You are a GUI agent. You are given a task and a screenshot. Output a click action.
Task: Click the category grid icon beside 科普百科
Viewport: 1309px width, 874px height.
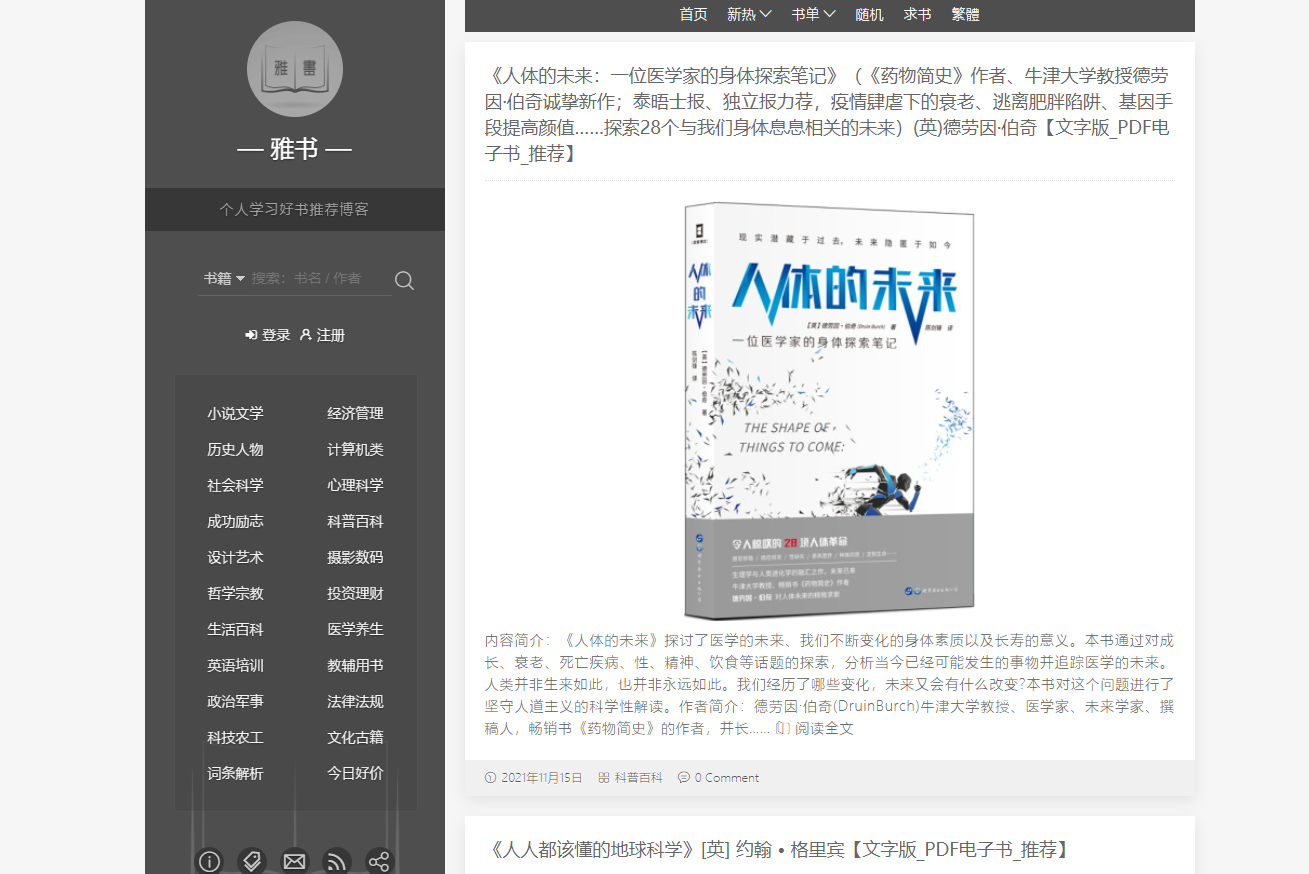click(604, 777)
